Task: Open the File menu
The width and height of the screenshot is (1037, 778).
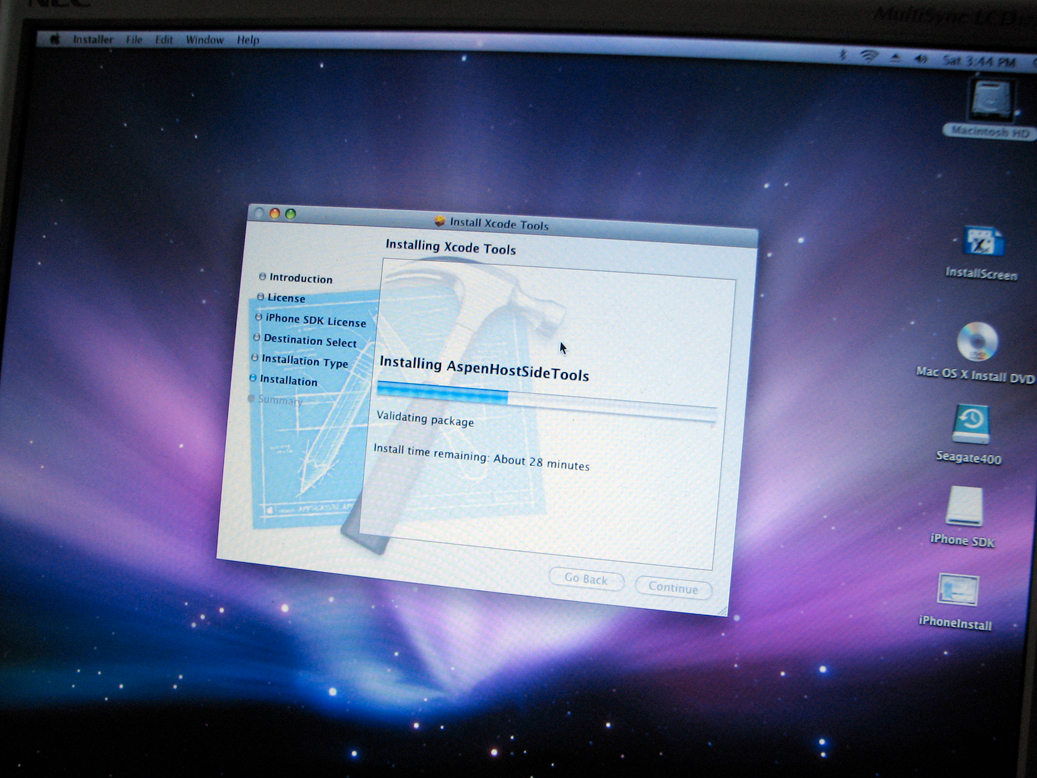Action: 134,40
